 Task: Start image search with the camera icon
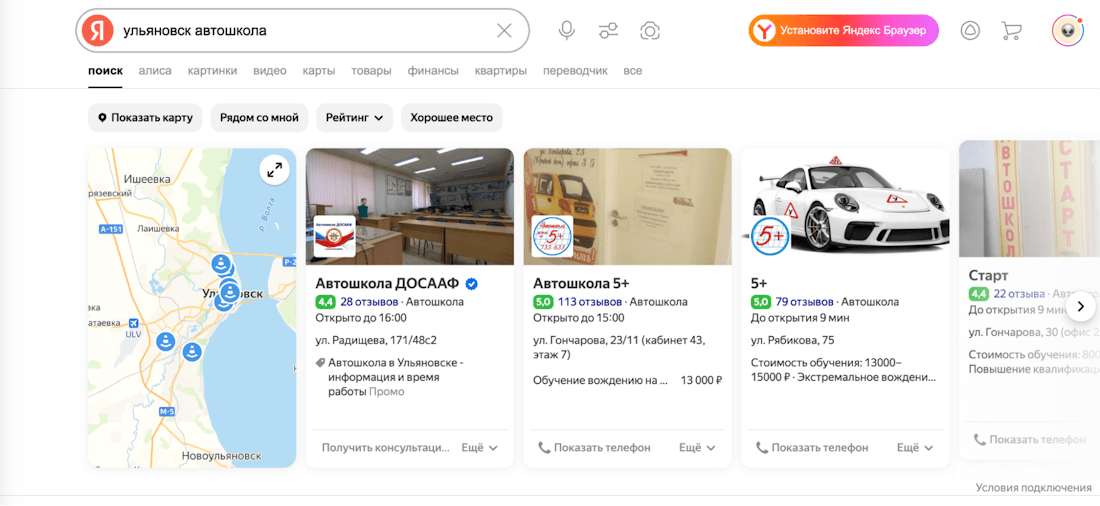[x=650, y=30]
